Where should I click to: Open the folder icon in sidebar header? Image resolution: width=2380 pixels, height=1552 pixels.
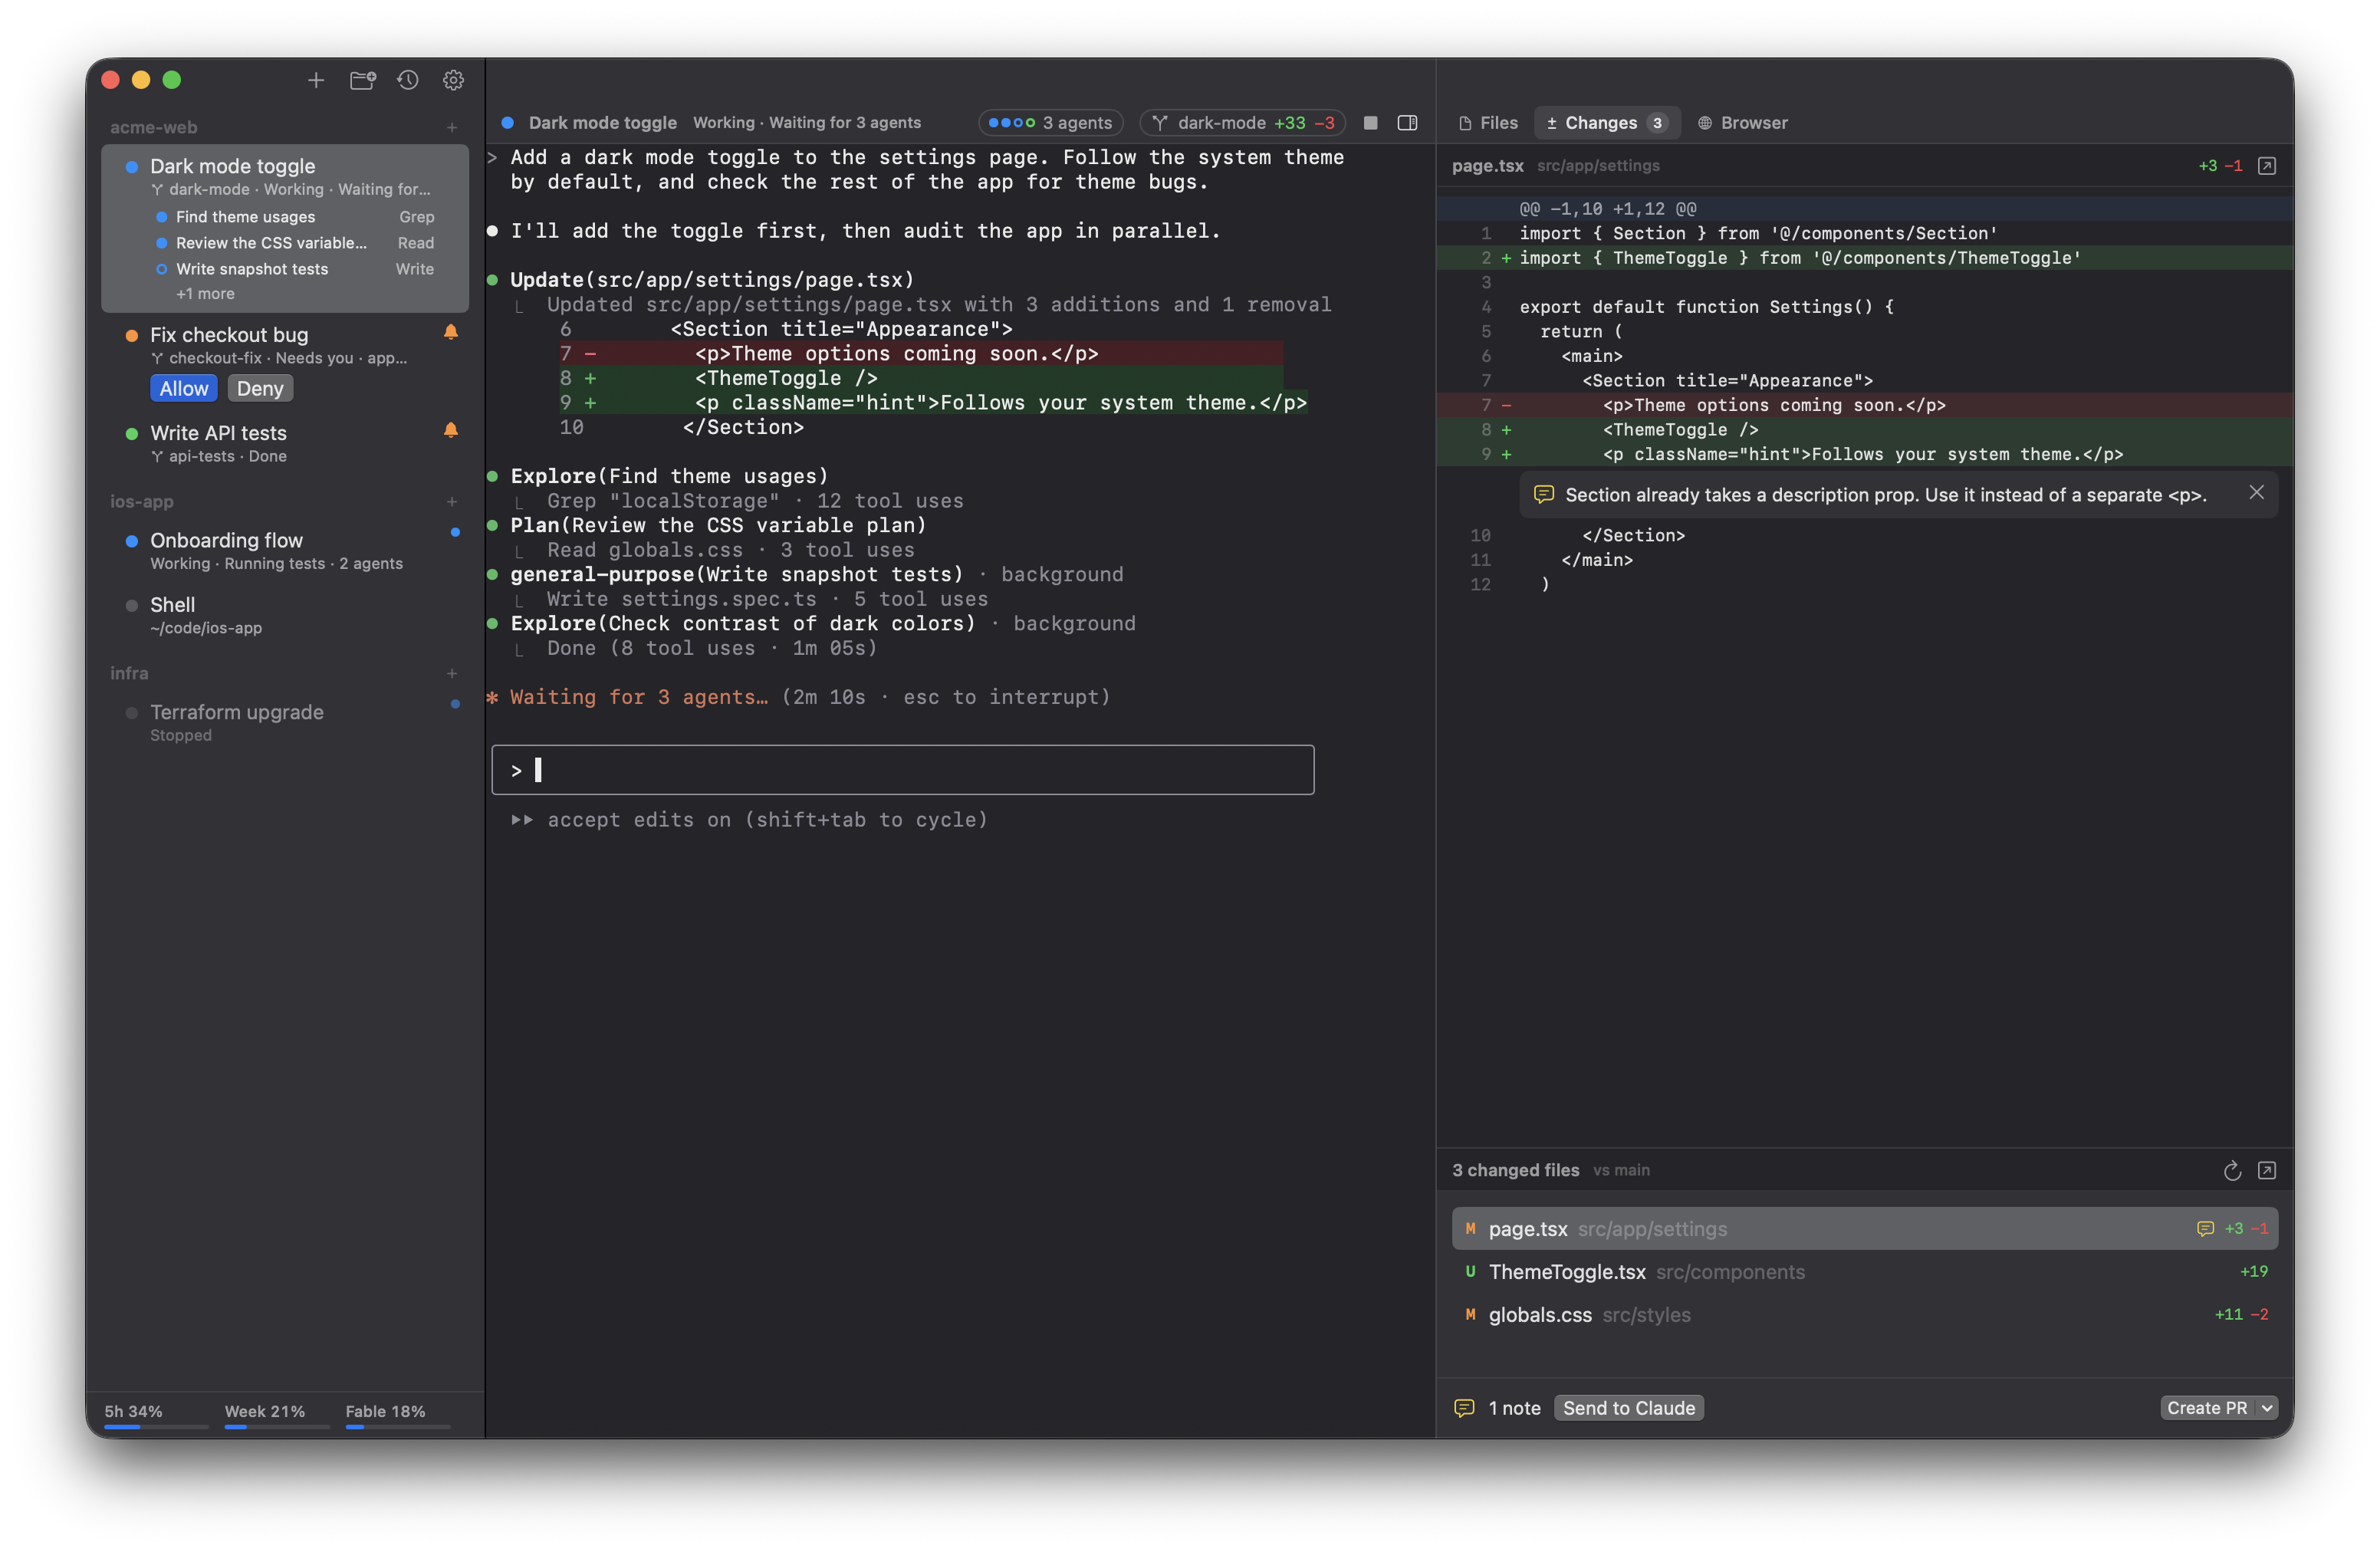pos(362,80)
